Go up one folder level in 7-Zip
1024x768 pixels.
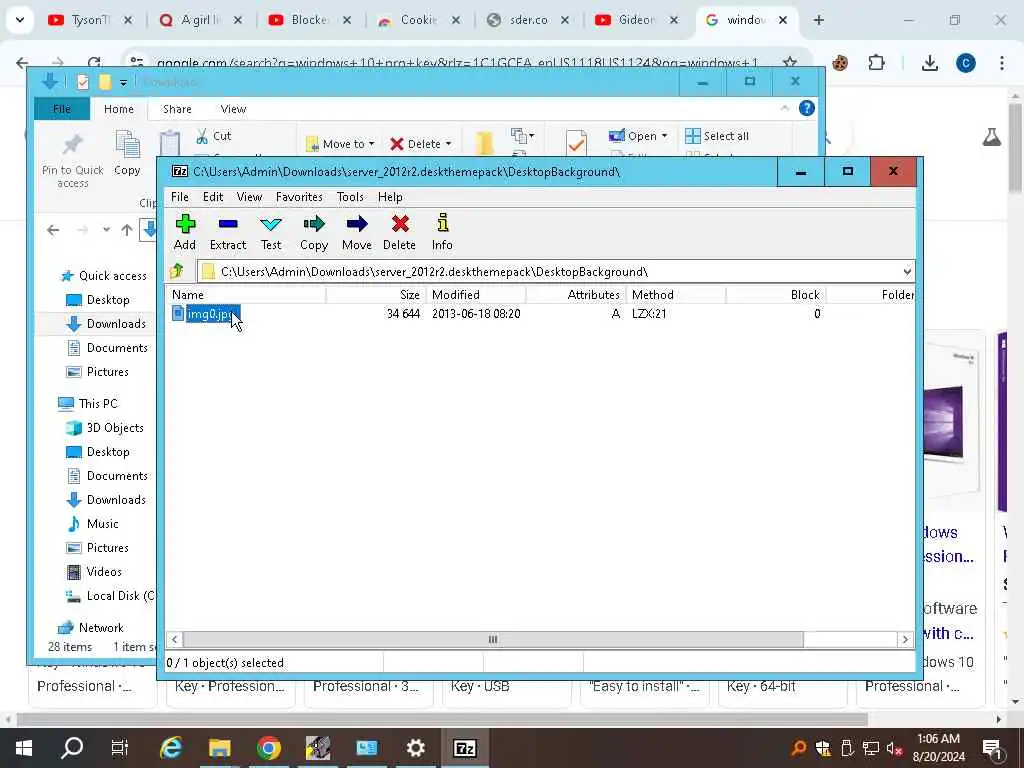point(176,271)
